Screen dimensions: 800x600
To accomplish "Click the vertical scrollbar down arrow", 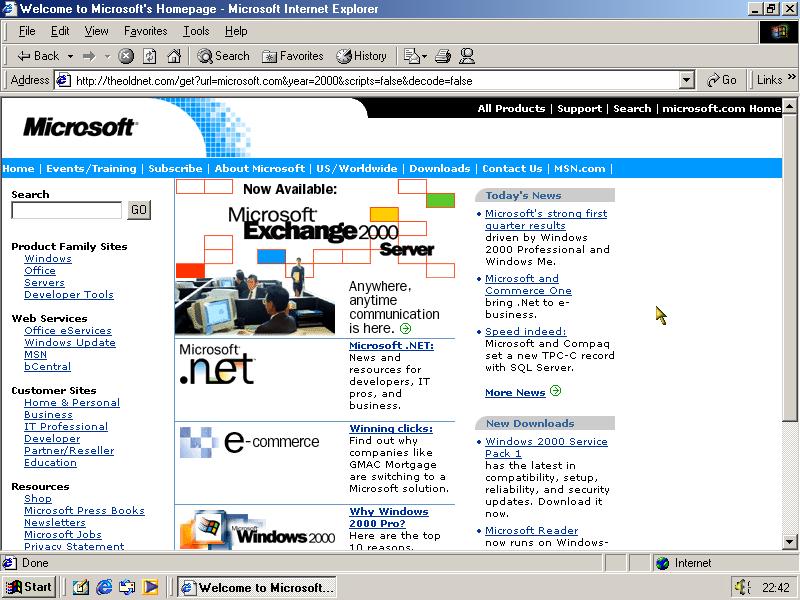I will coord(790,543).
